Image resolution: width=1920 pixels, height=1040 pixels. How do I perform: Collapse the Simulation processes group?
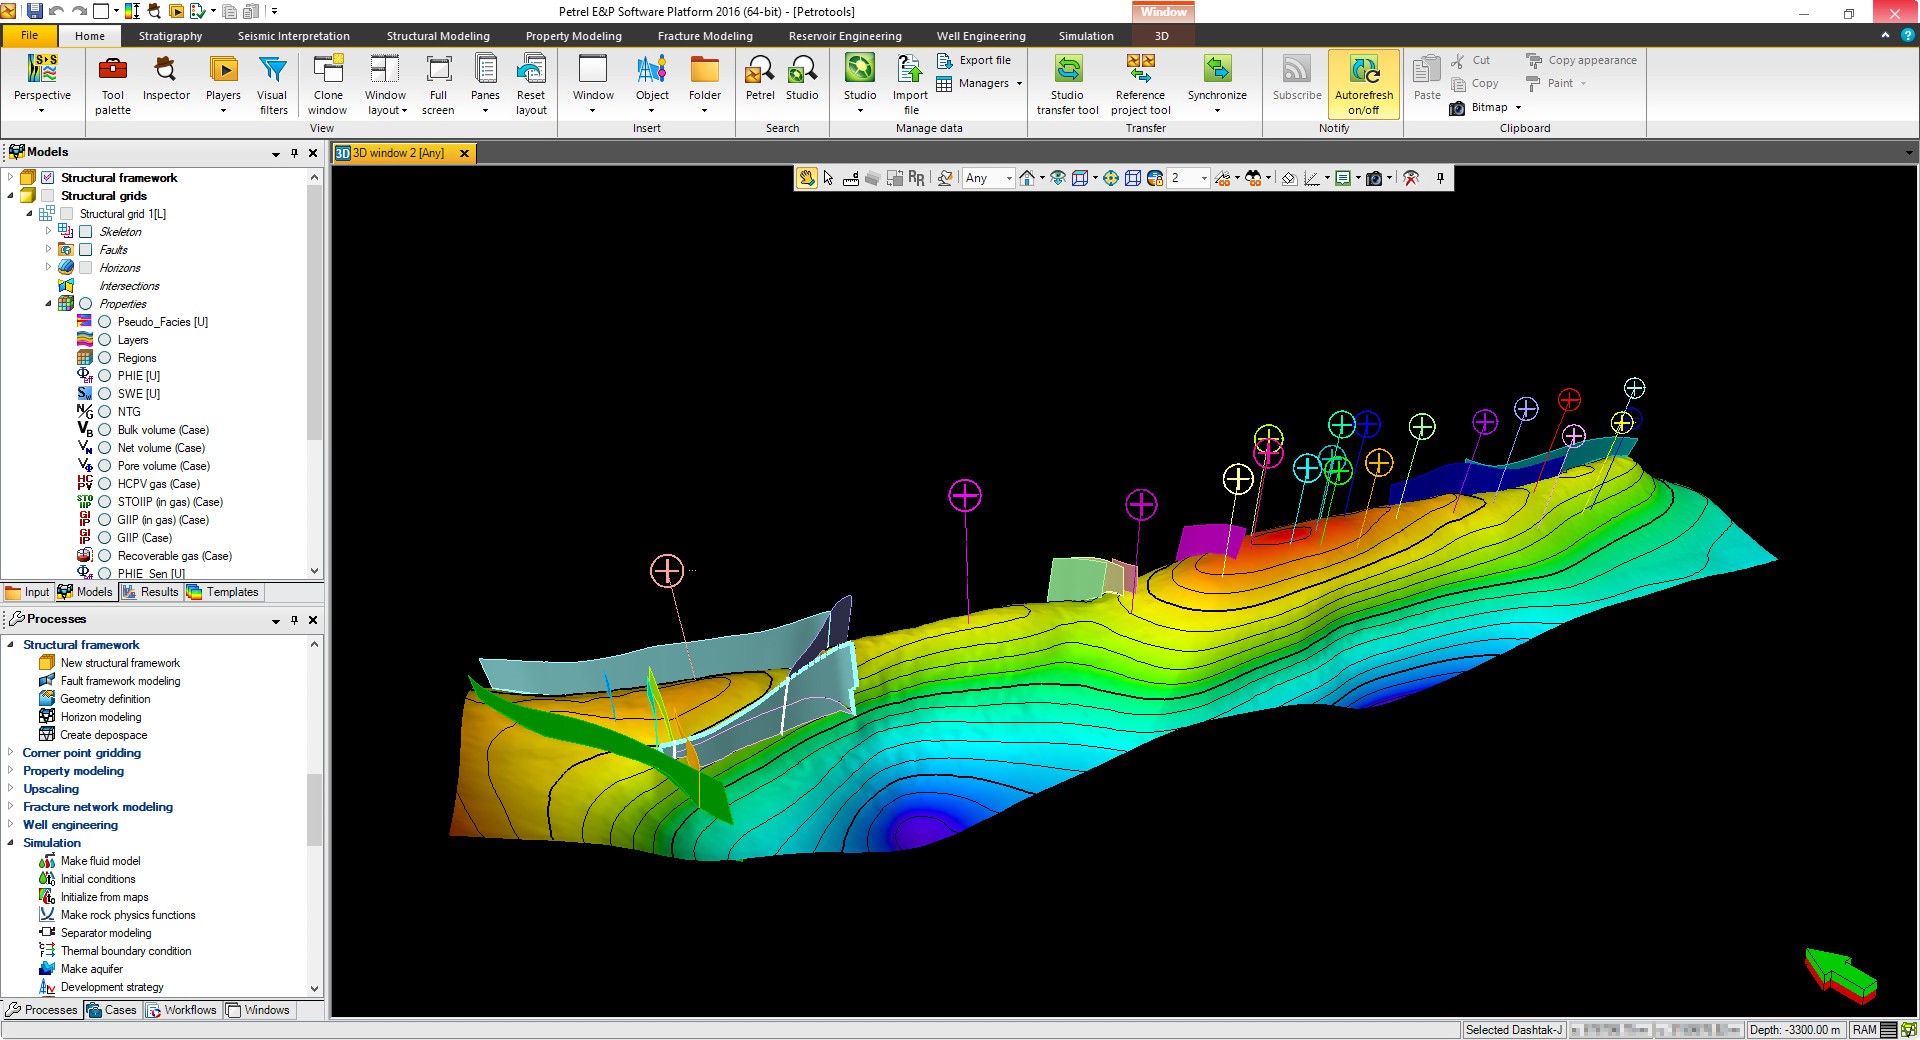tap(11, 843)
